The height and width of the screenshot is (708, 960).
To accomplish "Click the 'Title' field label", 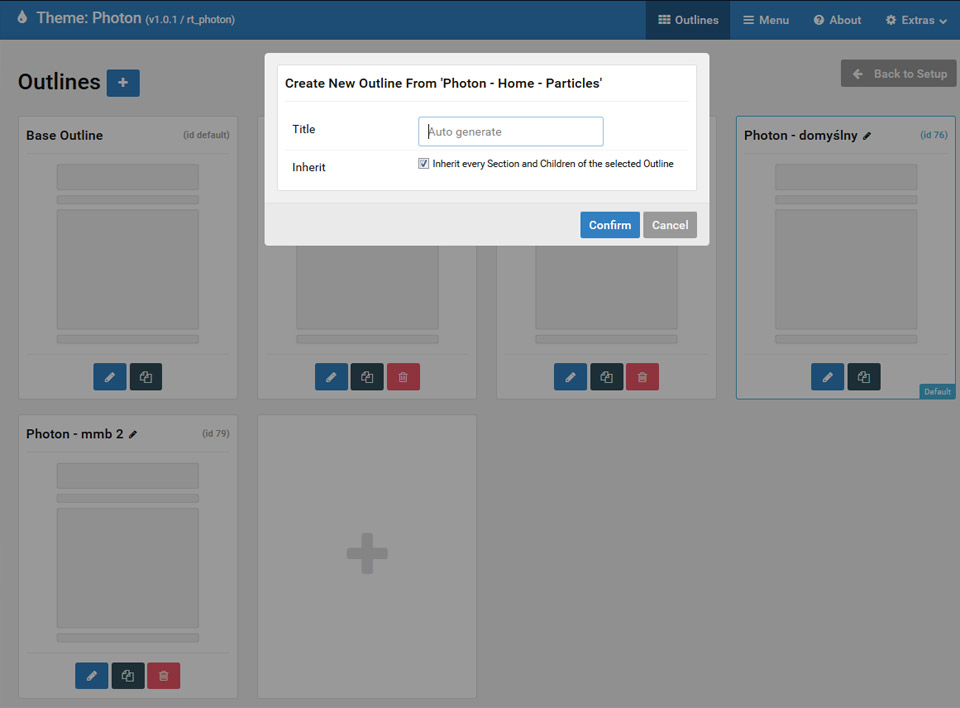I will click(x=304, y=129).
